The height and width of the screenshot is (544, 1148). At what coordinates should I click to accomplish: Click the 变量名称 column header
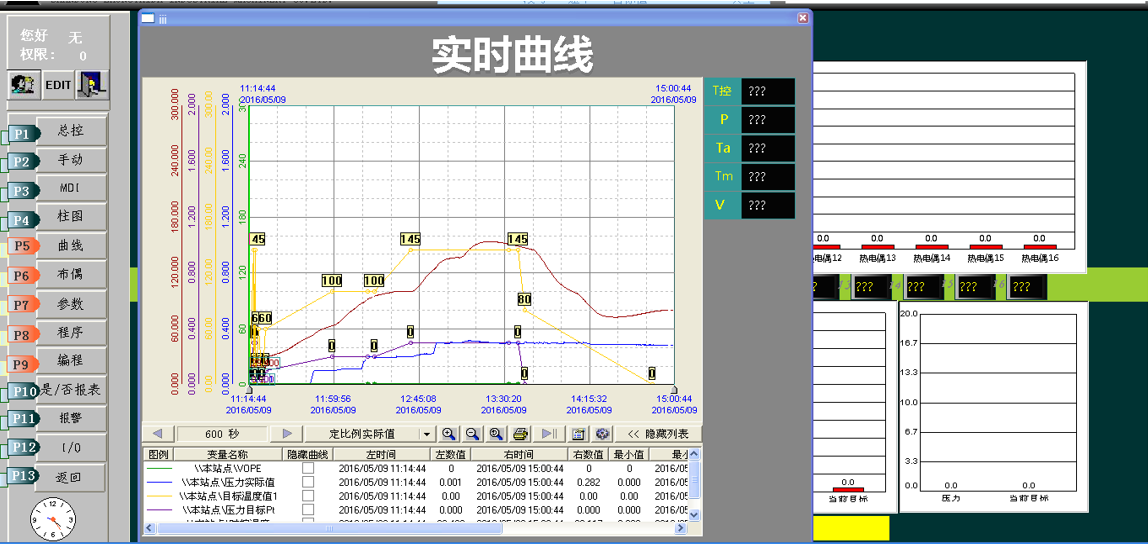pyautogui.click(x=228, y=453)
